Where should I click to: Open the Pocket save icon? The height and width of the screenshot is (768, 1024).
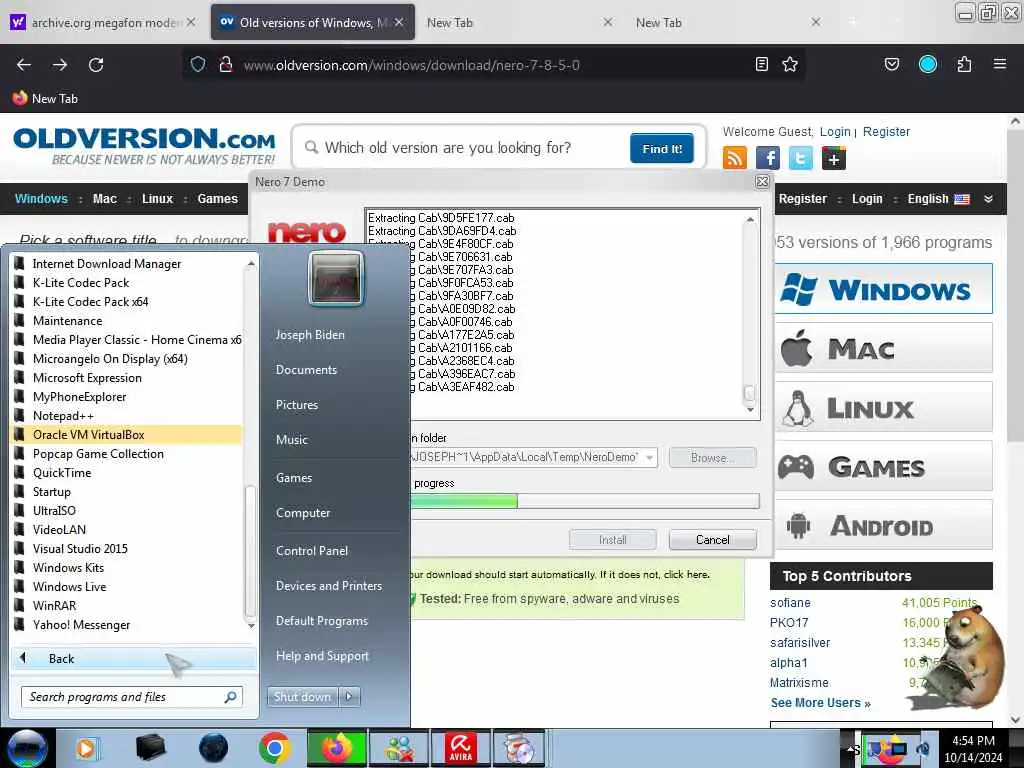pos(891,64)
